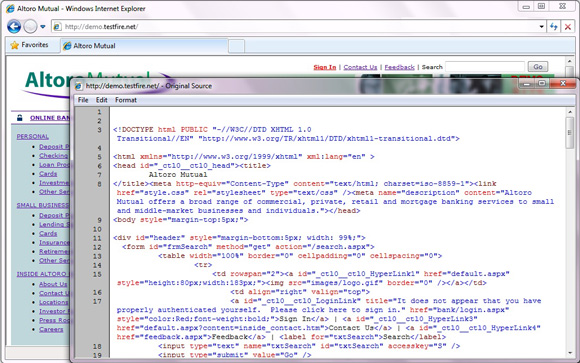Click the form id="frmSearch" source line
The width and height of the screenshot is (580, 363).
[x=248, y=247]
